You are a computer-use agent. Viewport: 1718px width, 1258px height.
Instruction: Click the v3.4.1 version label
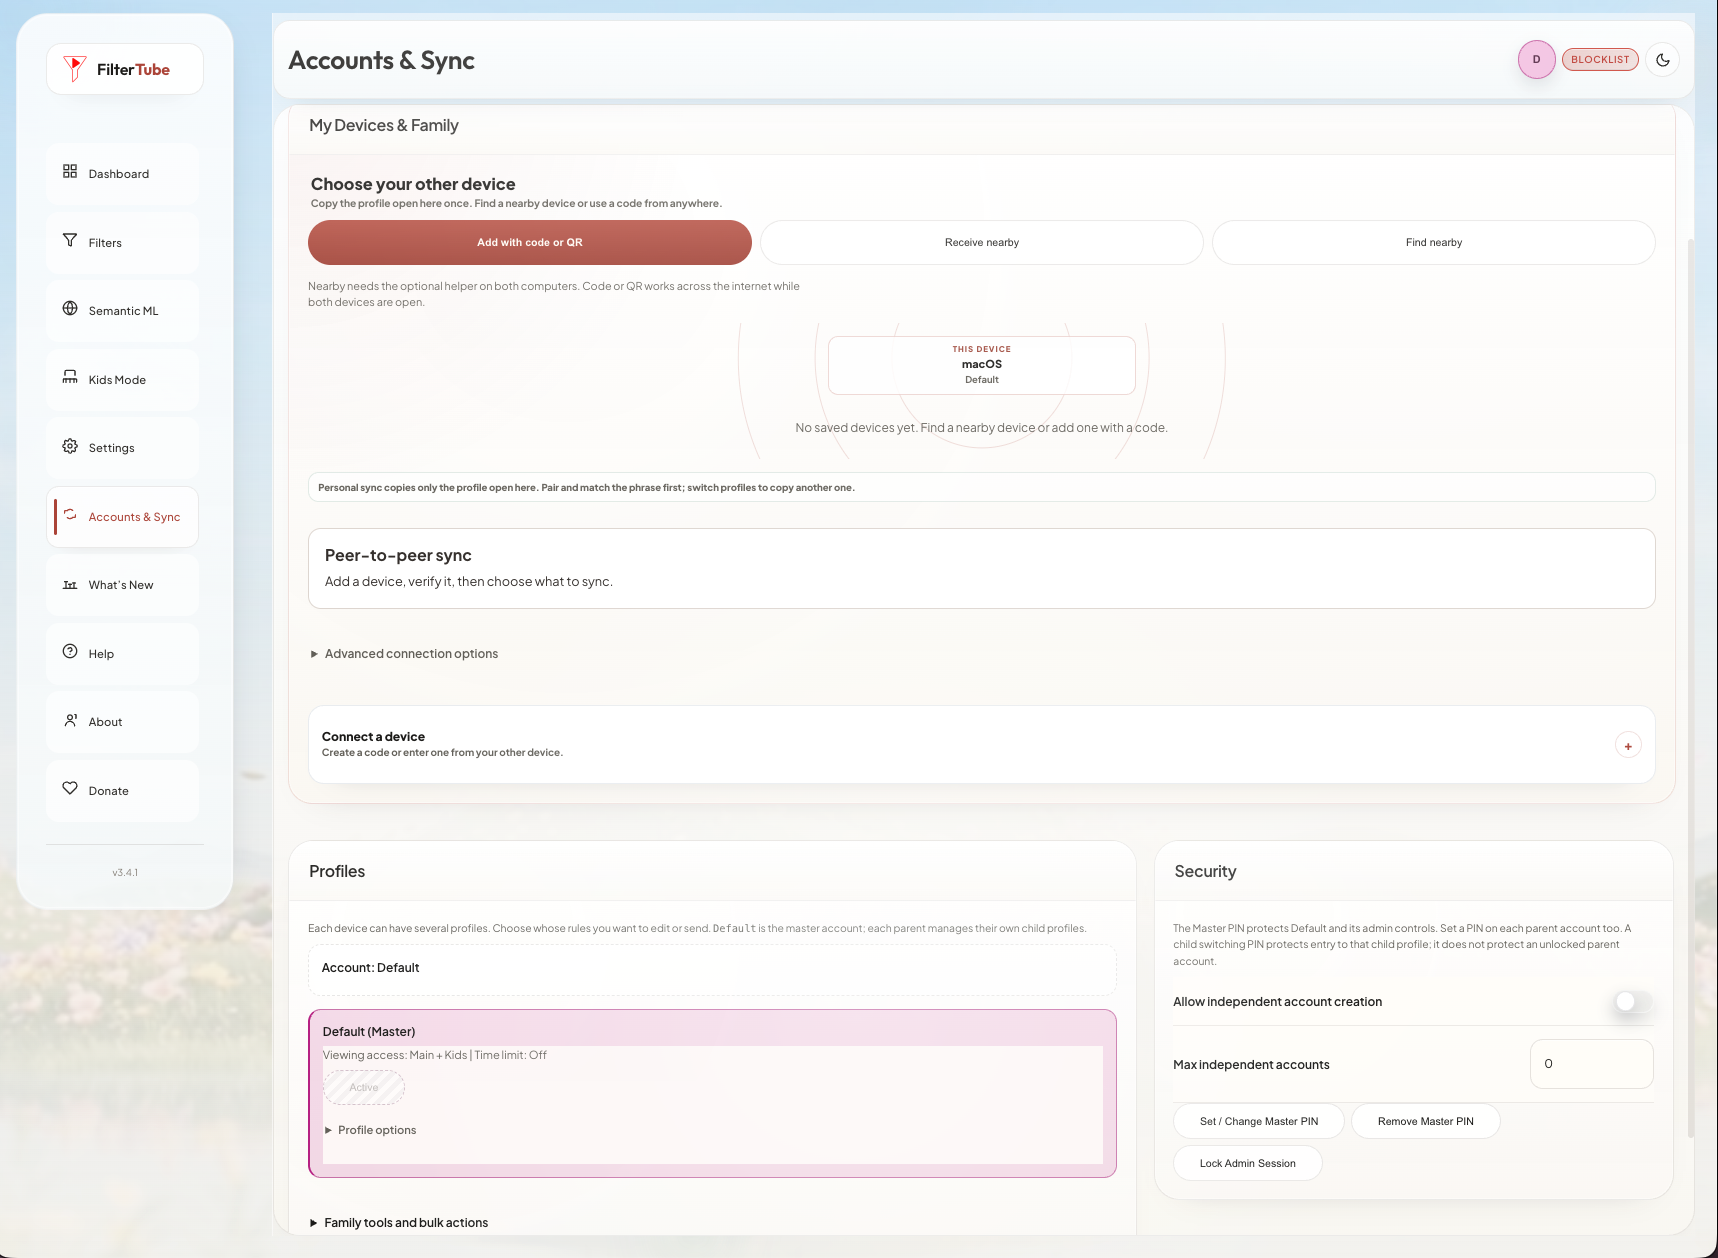(125, 873)
